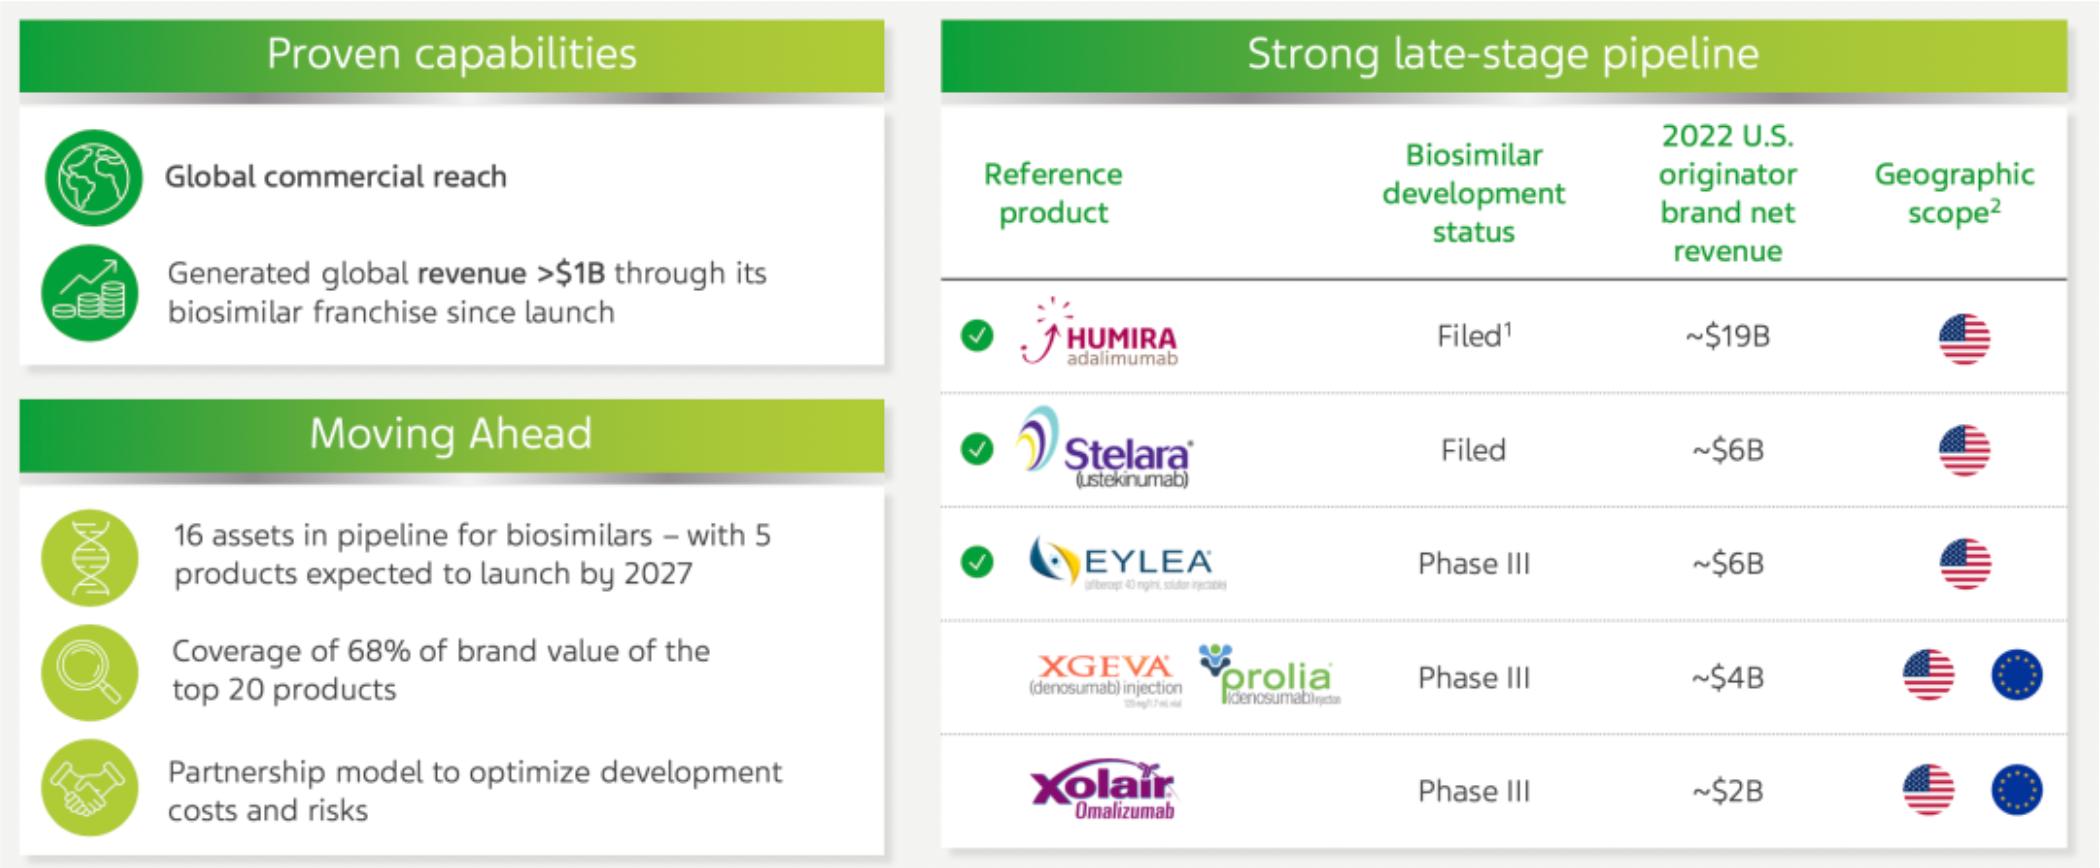This screenshot has height=868, width=2100.
Task: Click the Xolair Omalizumab logo
Action: click(x=1104, y=790)
